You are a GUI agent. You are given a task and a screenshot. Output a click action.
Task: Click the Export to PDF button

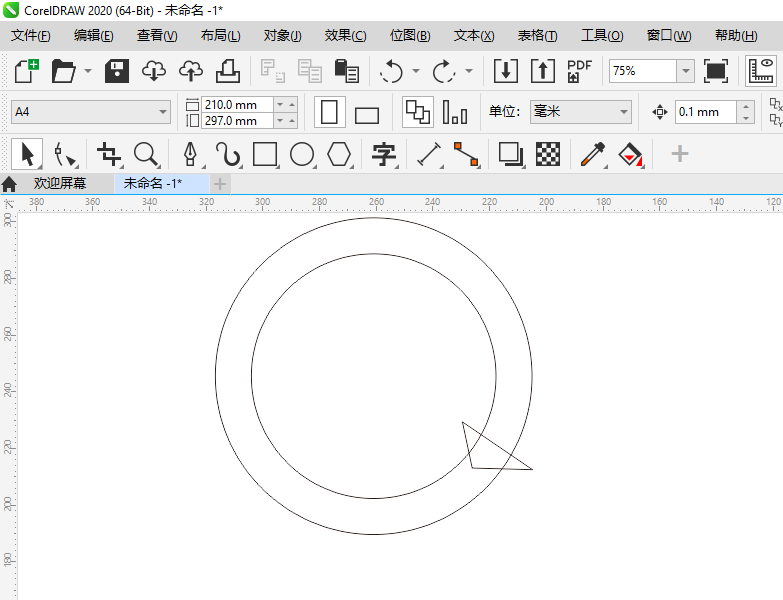(x=580, y=71)
